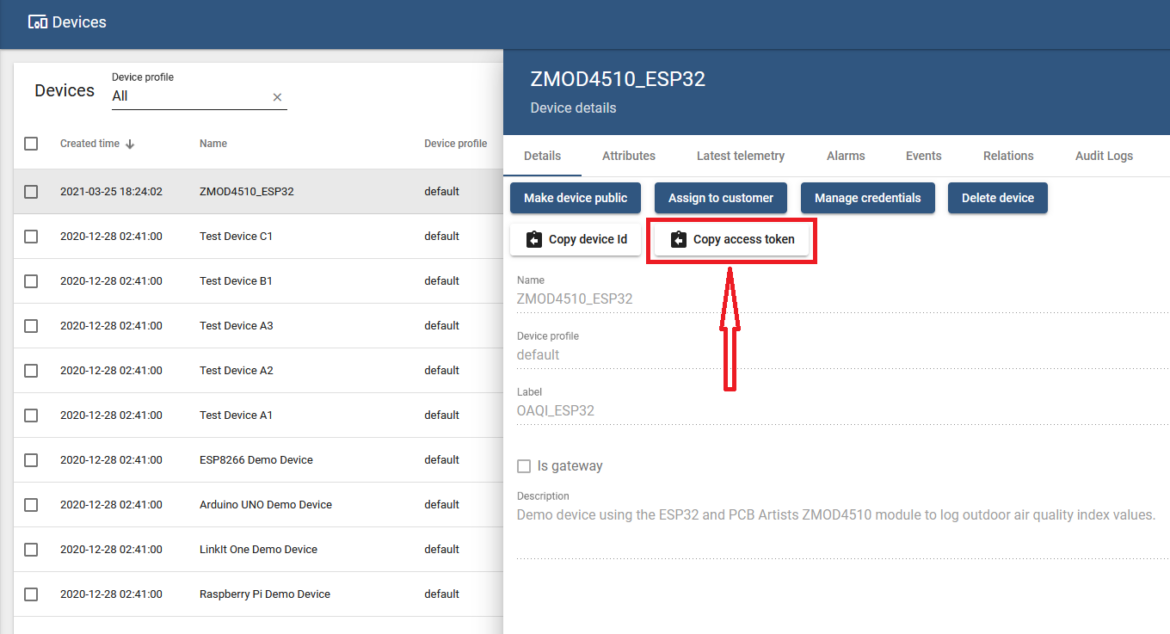Click clipboard icon on Copy access token
The width and height of the screenshot is (1170, 634).
click(x=679, y=240)
